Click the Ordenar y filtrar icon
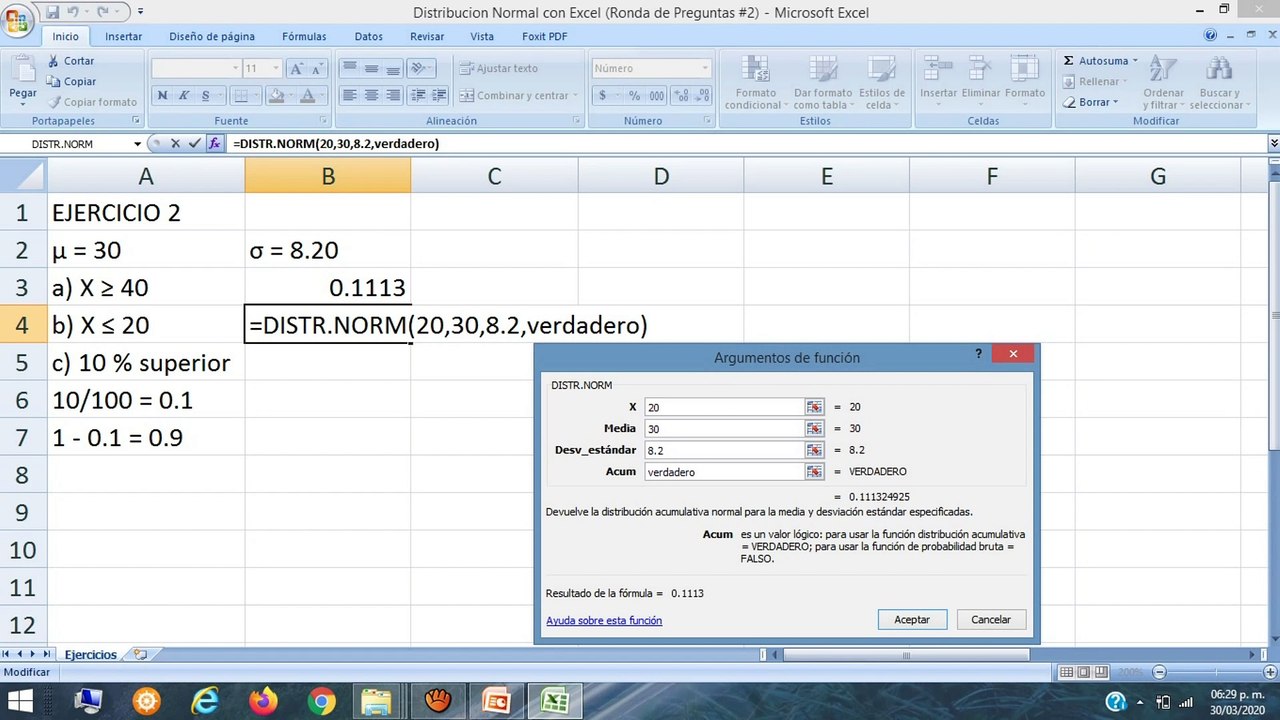Screen dimensions: 1280x720 (1163, 69)
